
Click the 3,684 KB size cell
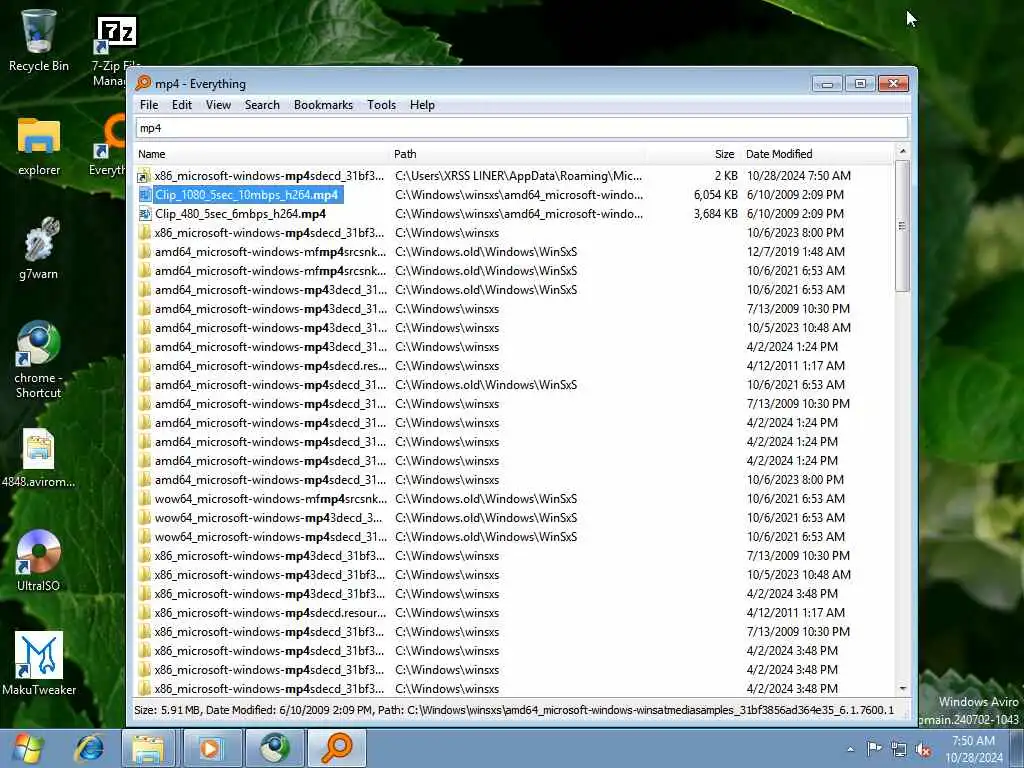pos(716,214)
